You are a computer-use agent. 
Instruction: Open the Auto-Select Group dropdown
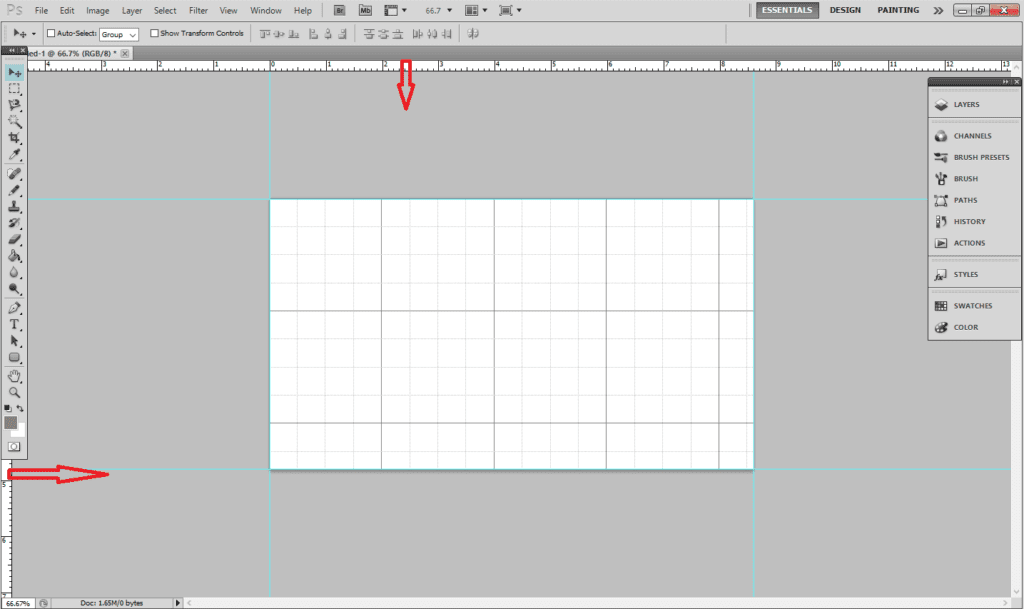point(119,34)
